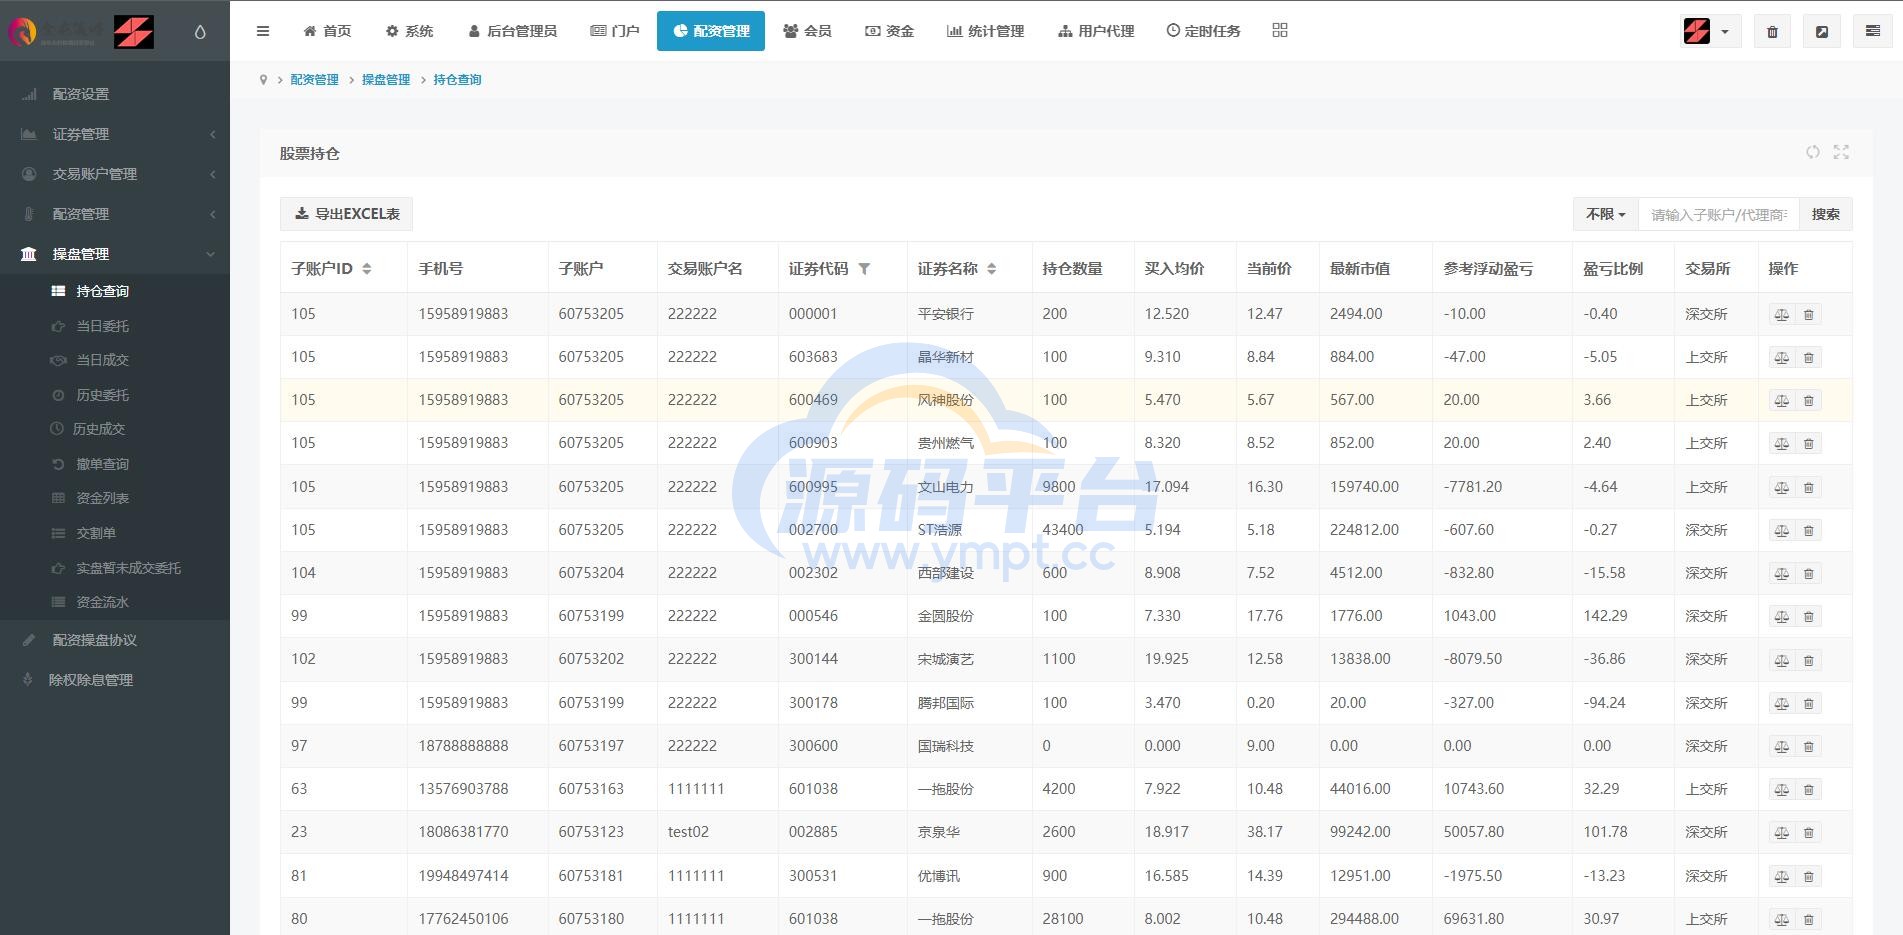Open the 定时任务 top menu
1903x935 pixels.
1203,31
